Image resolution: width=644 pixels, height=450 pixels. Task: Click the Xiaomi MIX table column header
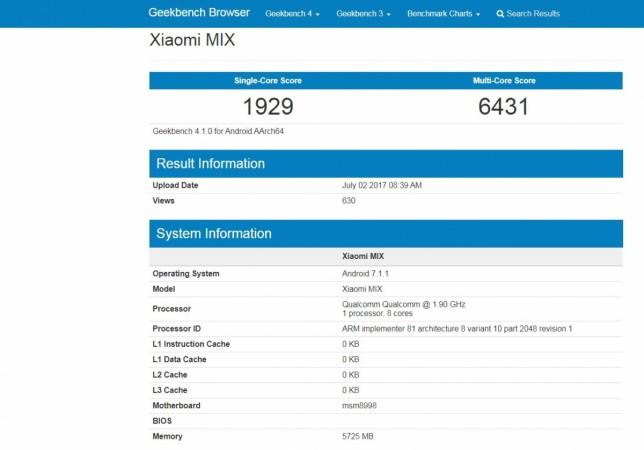[x=363, y=256]
